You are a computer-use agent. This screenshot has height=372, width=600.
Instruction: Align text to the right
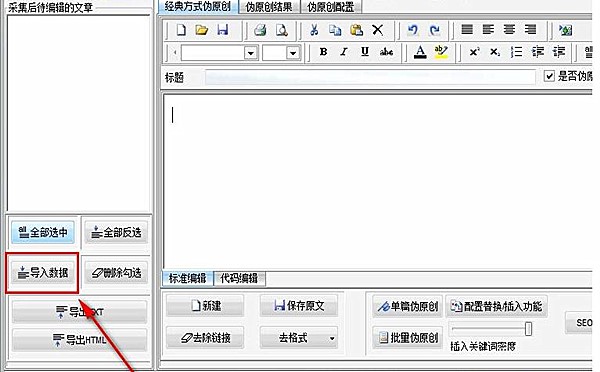click(x=530, y=29)
